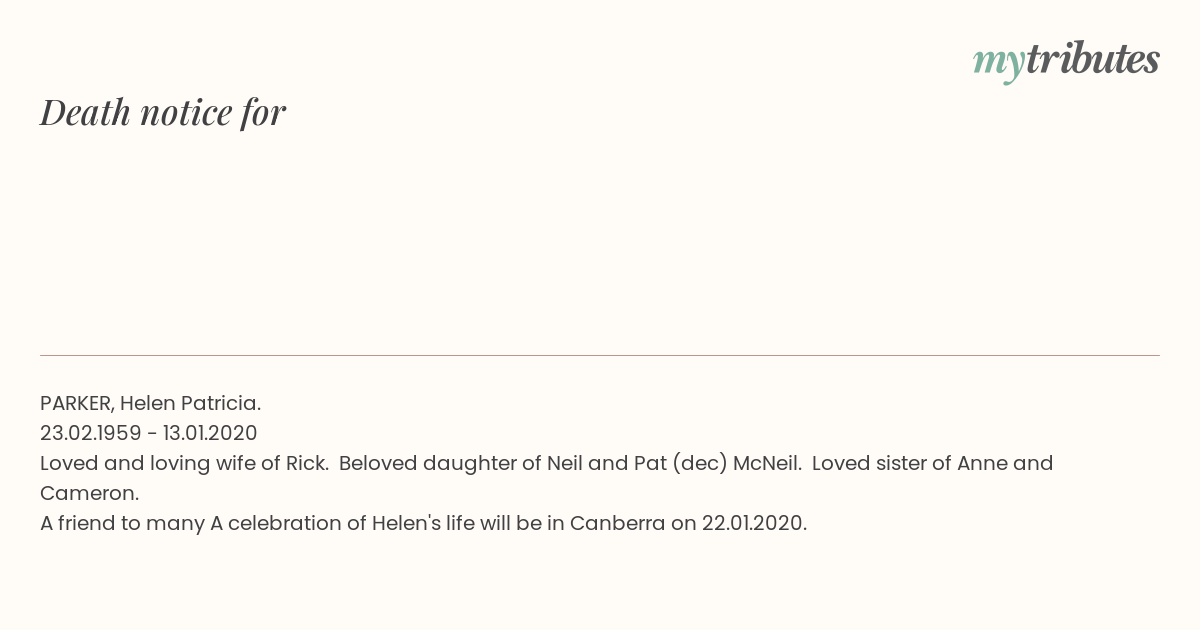Image resolution: width=1200 pixels, height=630 pixels.
Task: Click the green "my" in the logo
Action: point(999,64)
